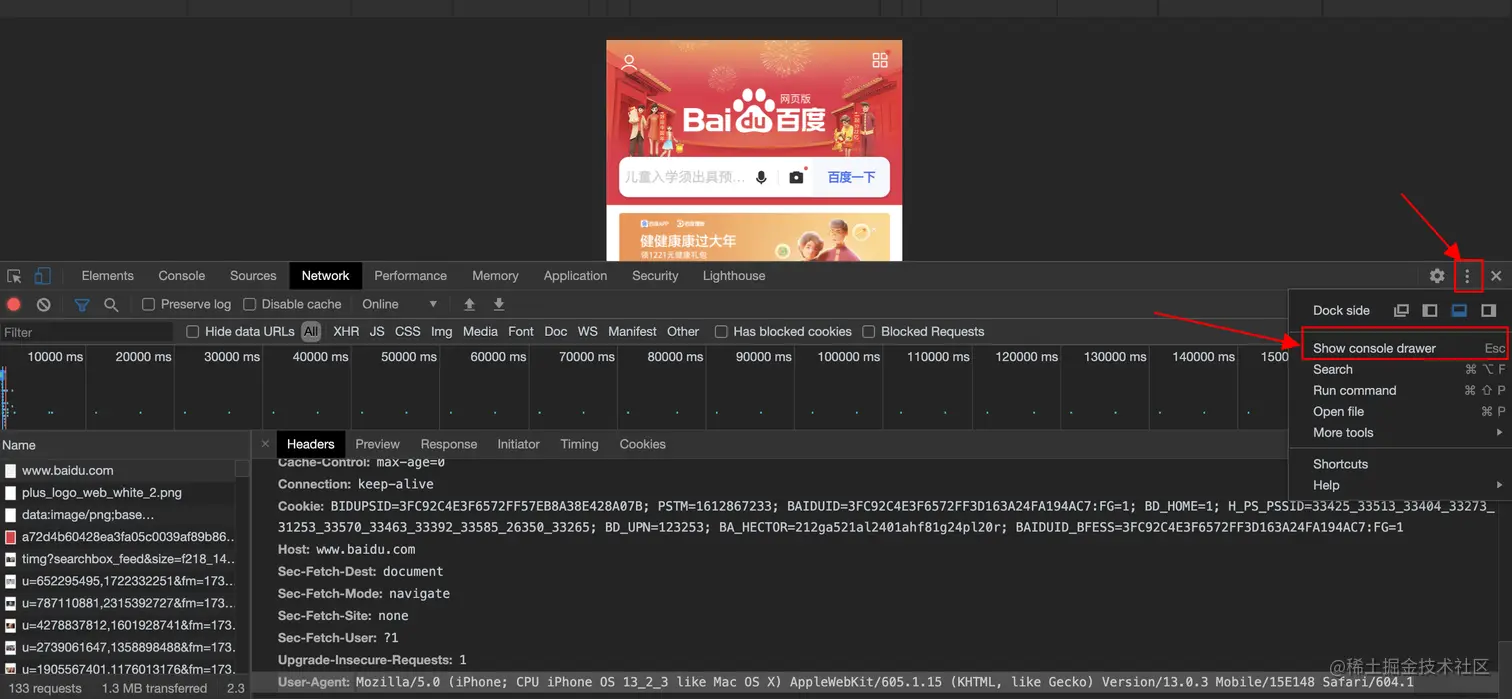Clear the network log
This screenshot has height=699, width=1512.
pos(43,304)
